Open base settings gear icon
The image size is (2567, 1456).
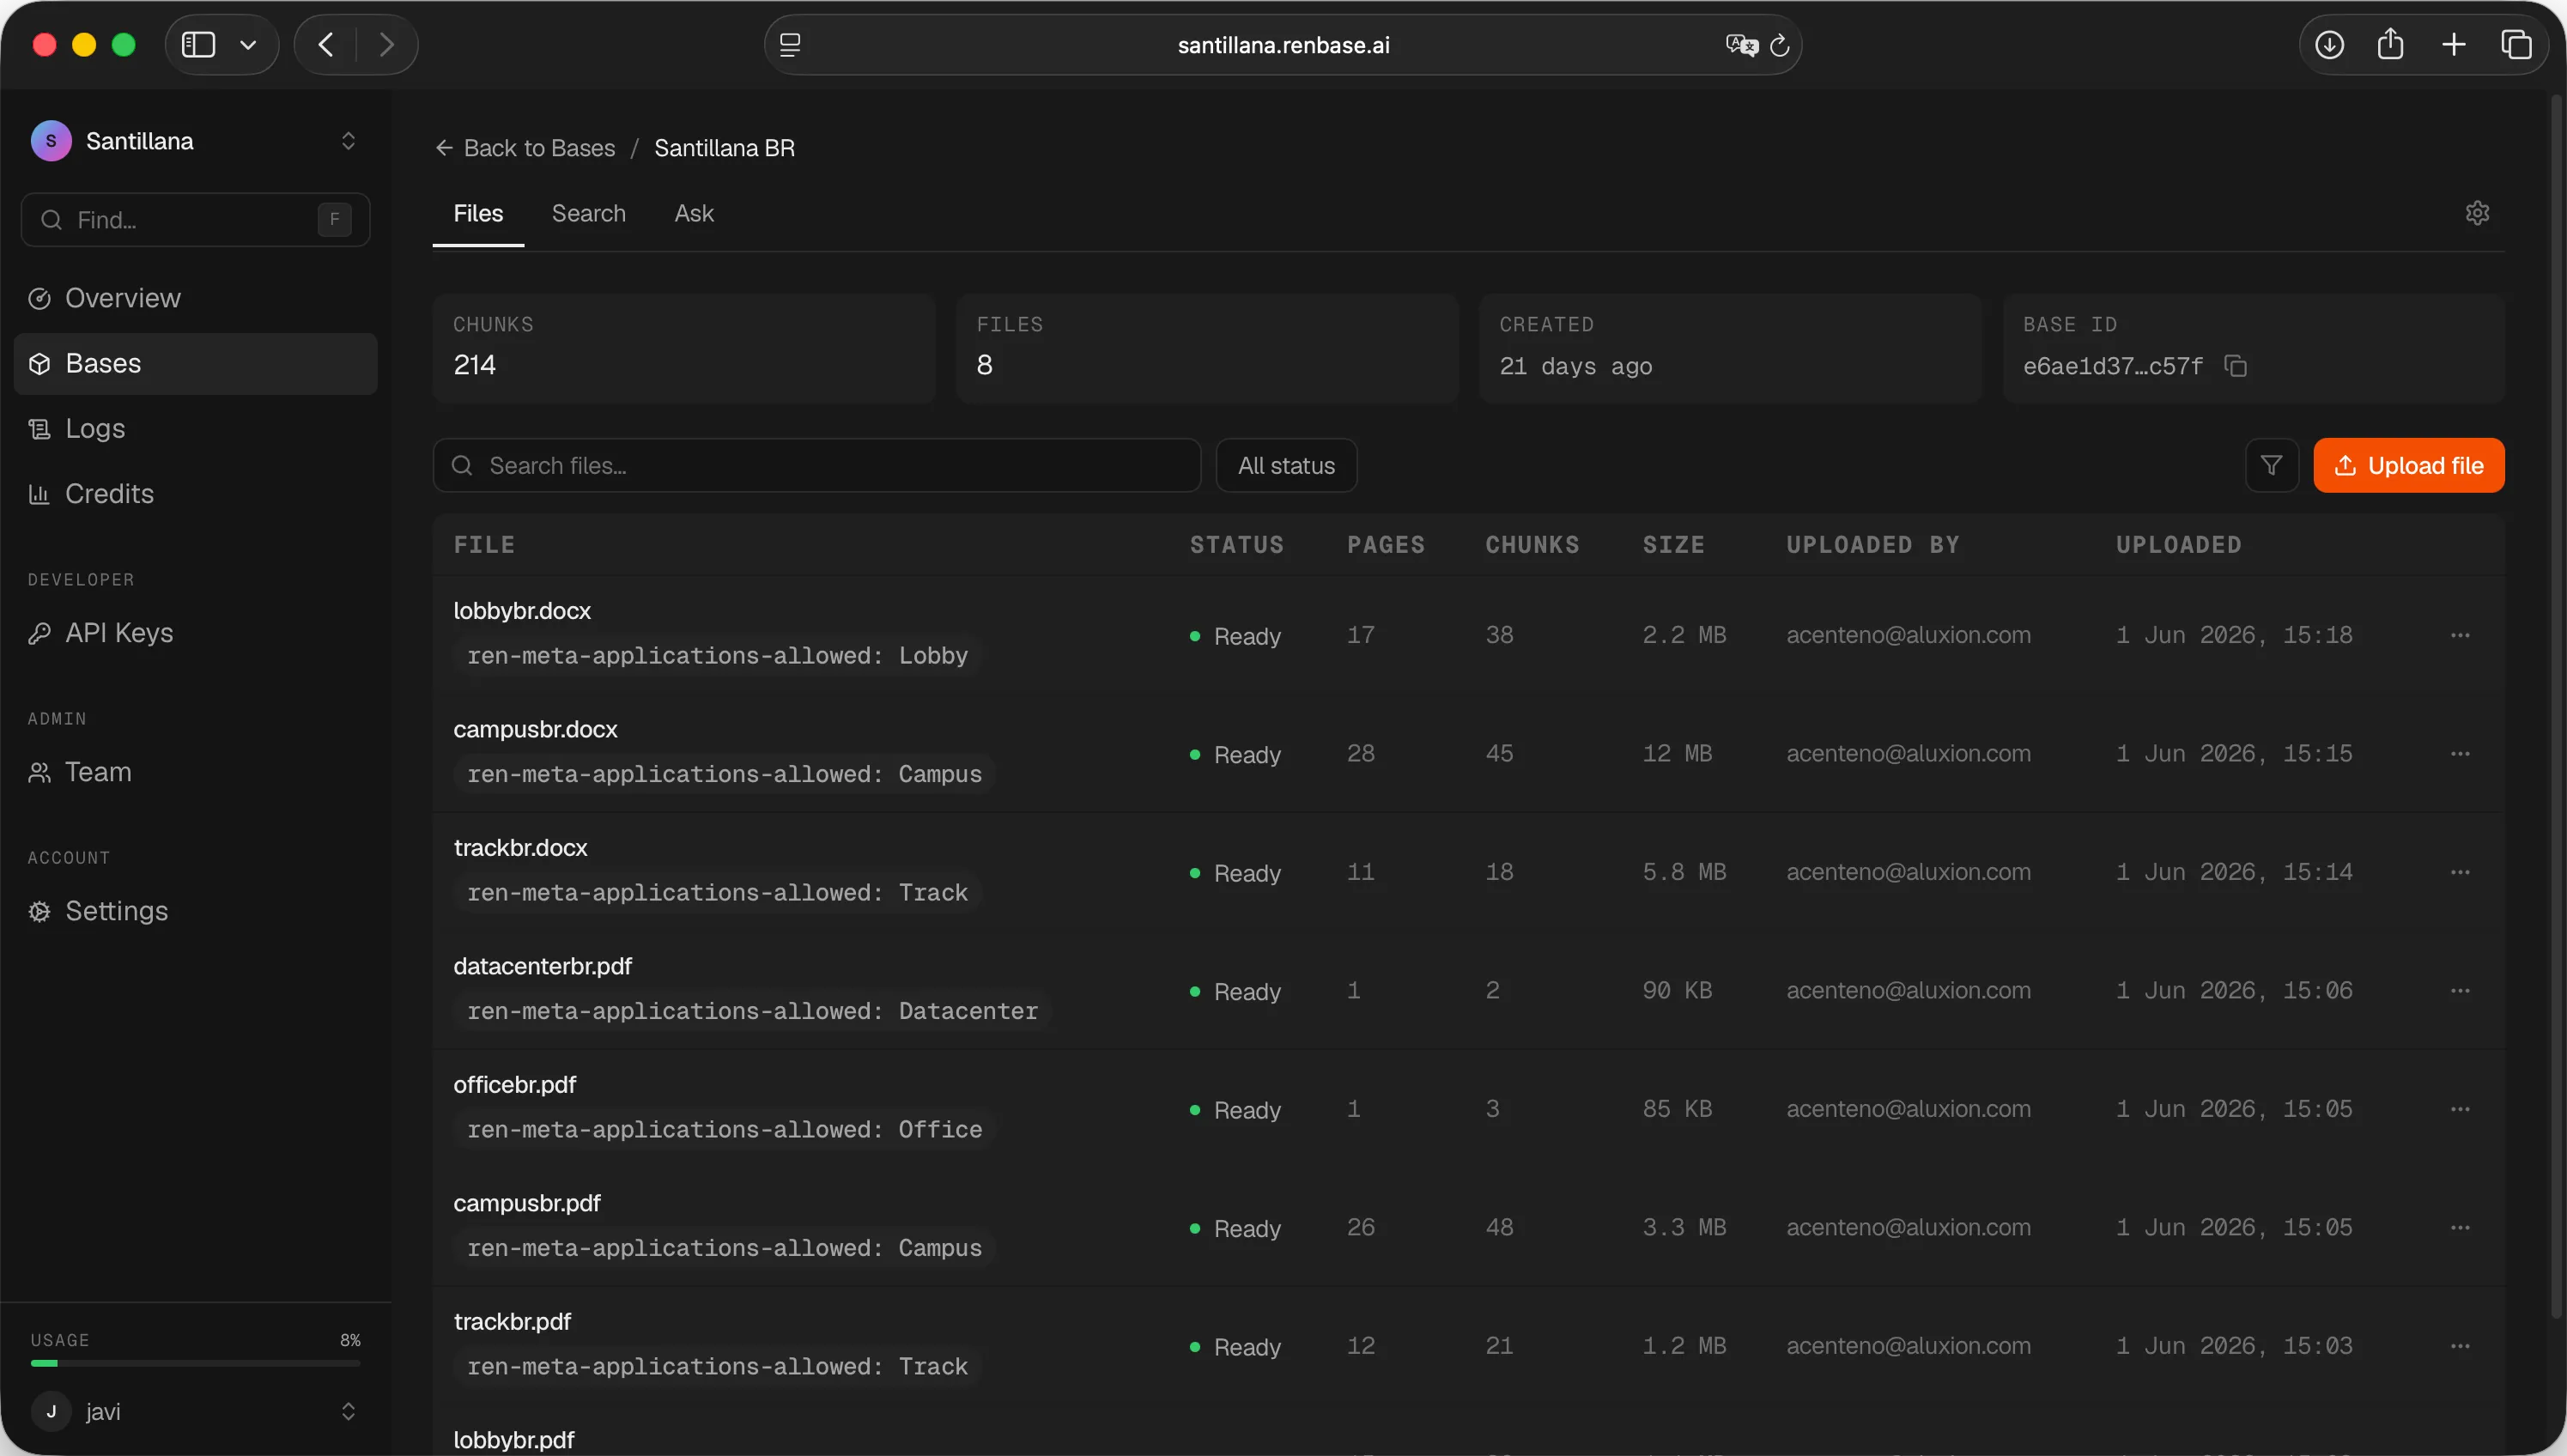pos(2477,213)
